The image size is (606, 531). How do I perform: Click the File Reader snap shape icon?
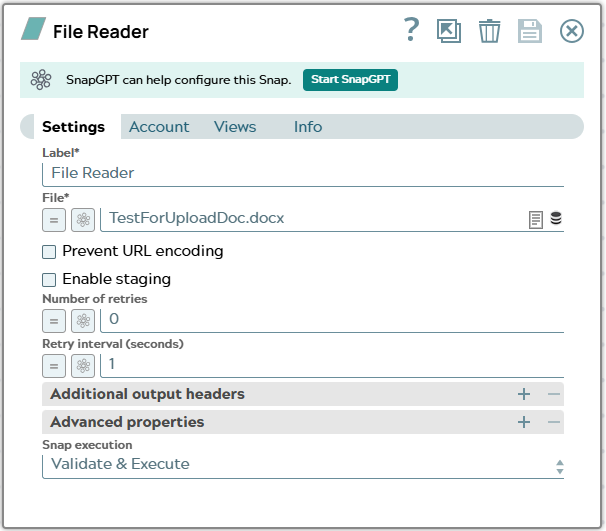(x=34, y=29)
